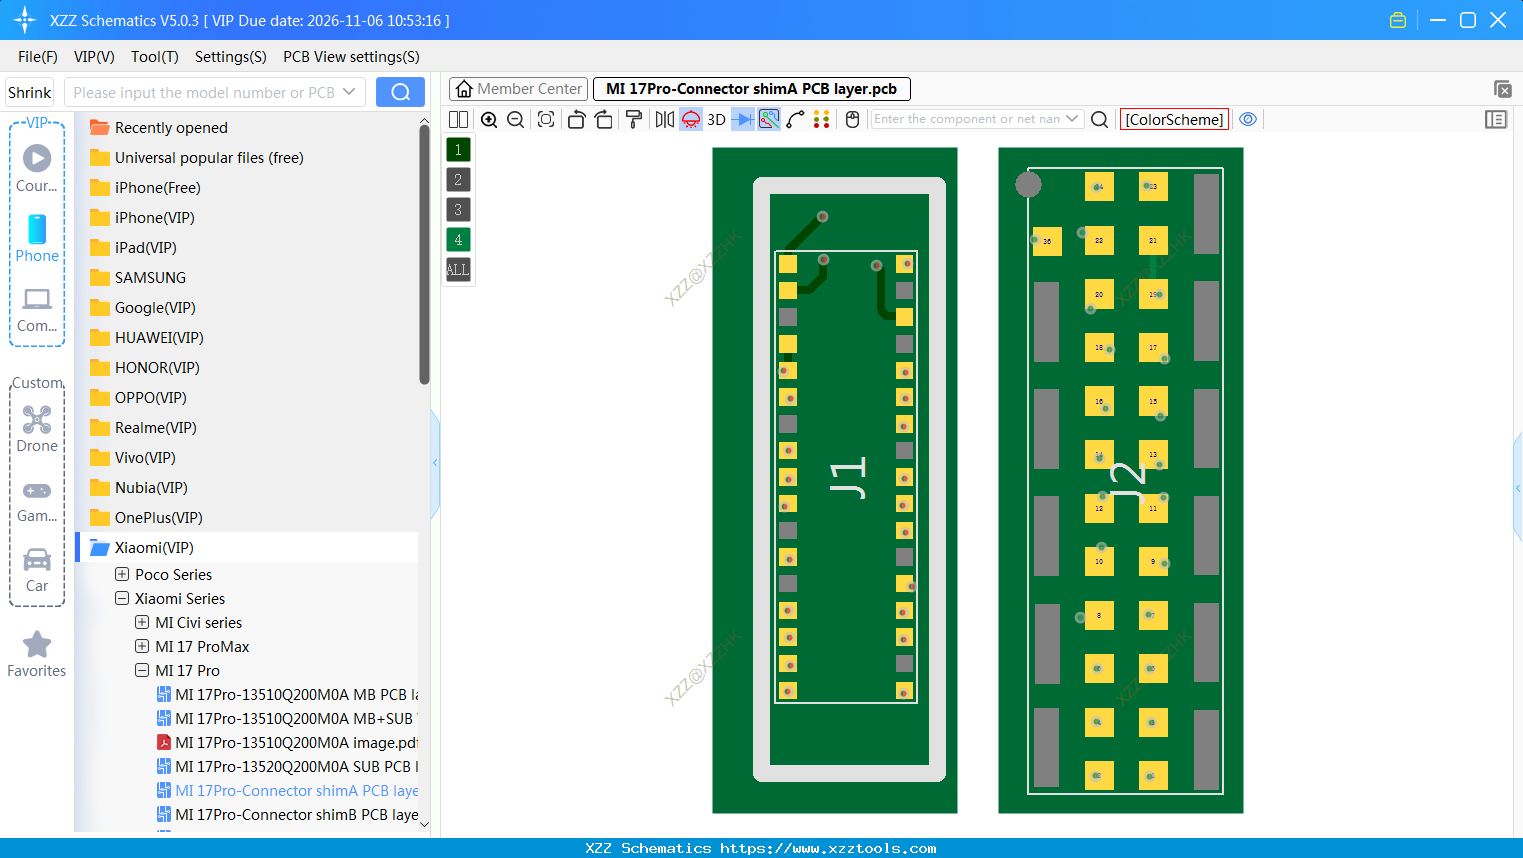
Task: Select the curve connection tool
Action: point(796,120)
